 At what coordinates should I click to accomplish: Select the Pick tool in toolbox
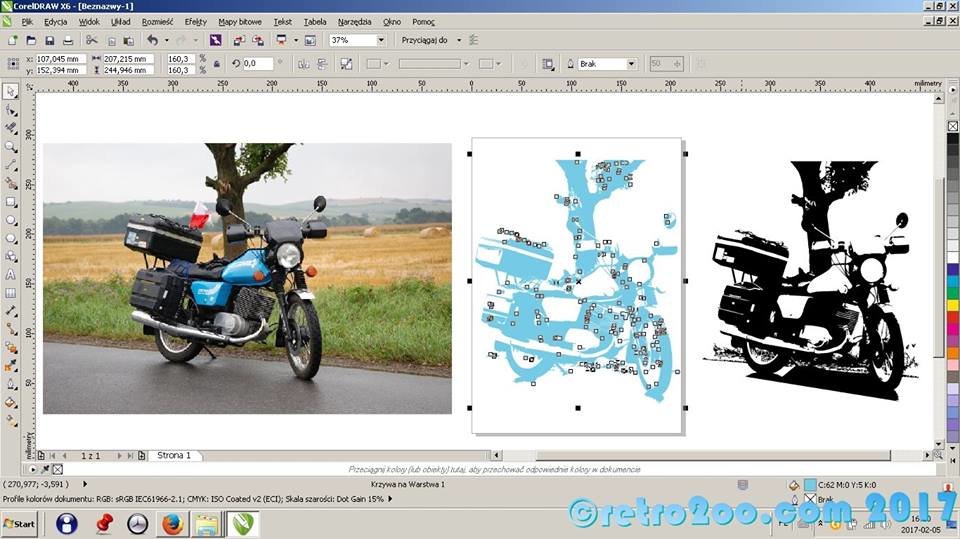pyautogui.click(x=10, y=91)
